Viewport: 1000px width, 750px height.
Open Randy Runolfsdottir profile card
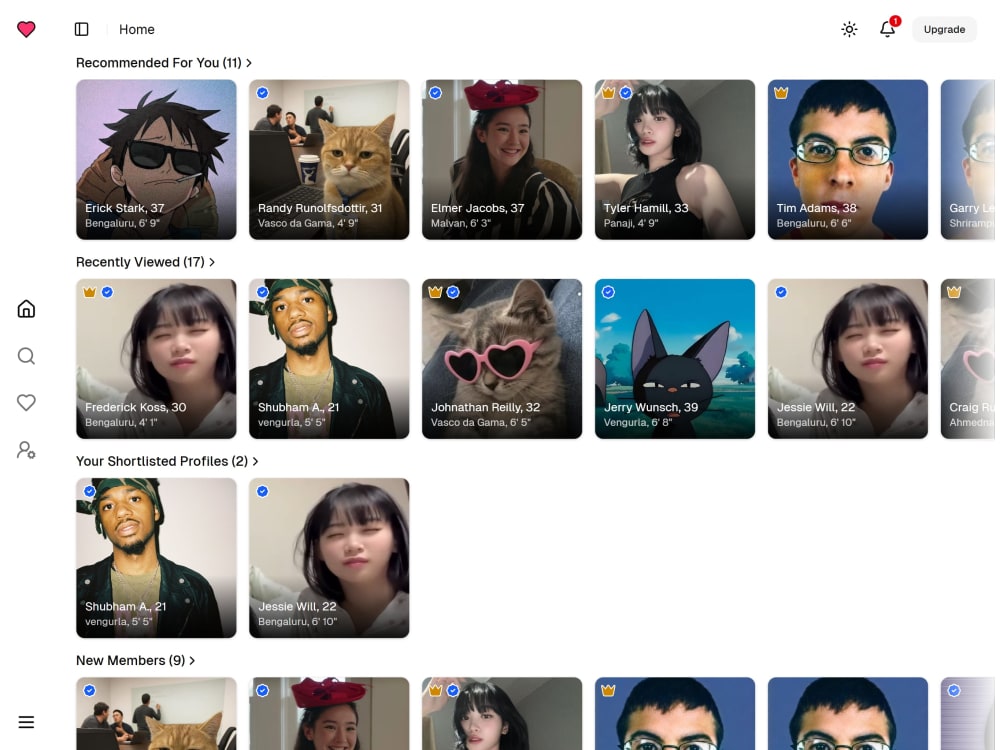(x=329, y=159)
